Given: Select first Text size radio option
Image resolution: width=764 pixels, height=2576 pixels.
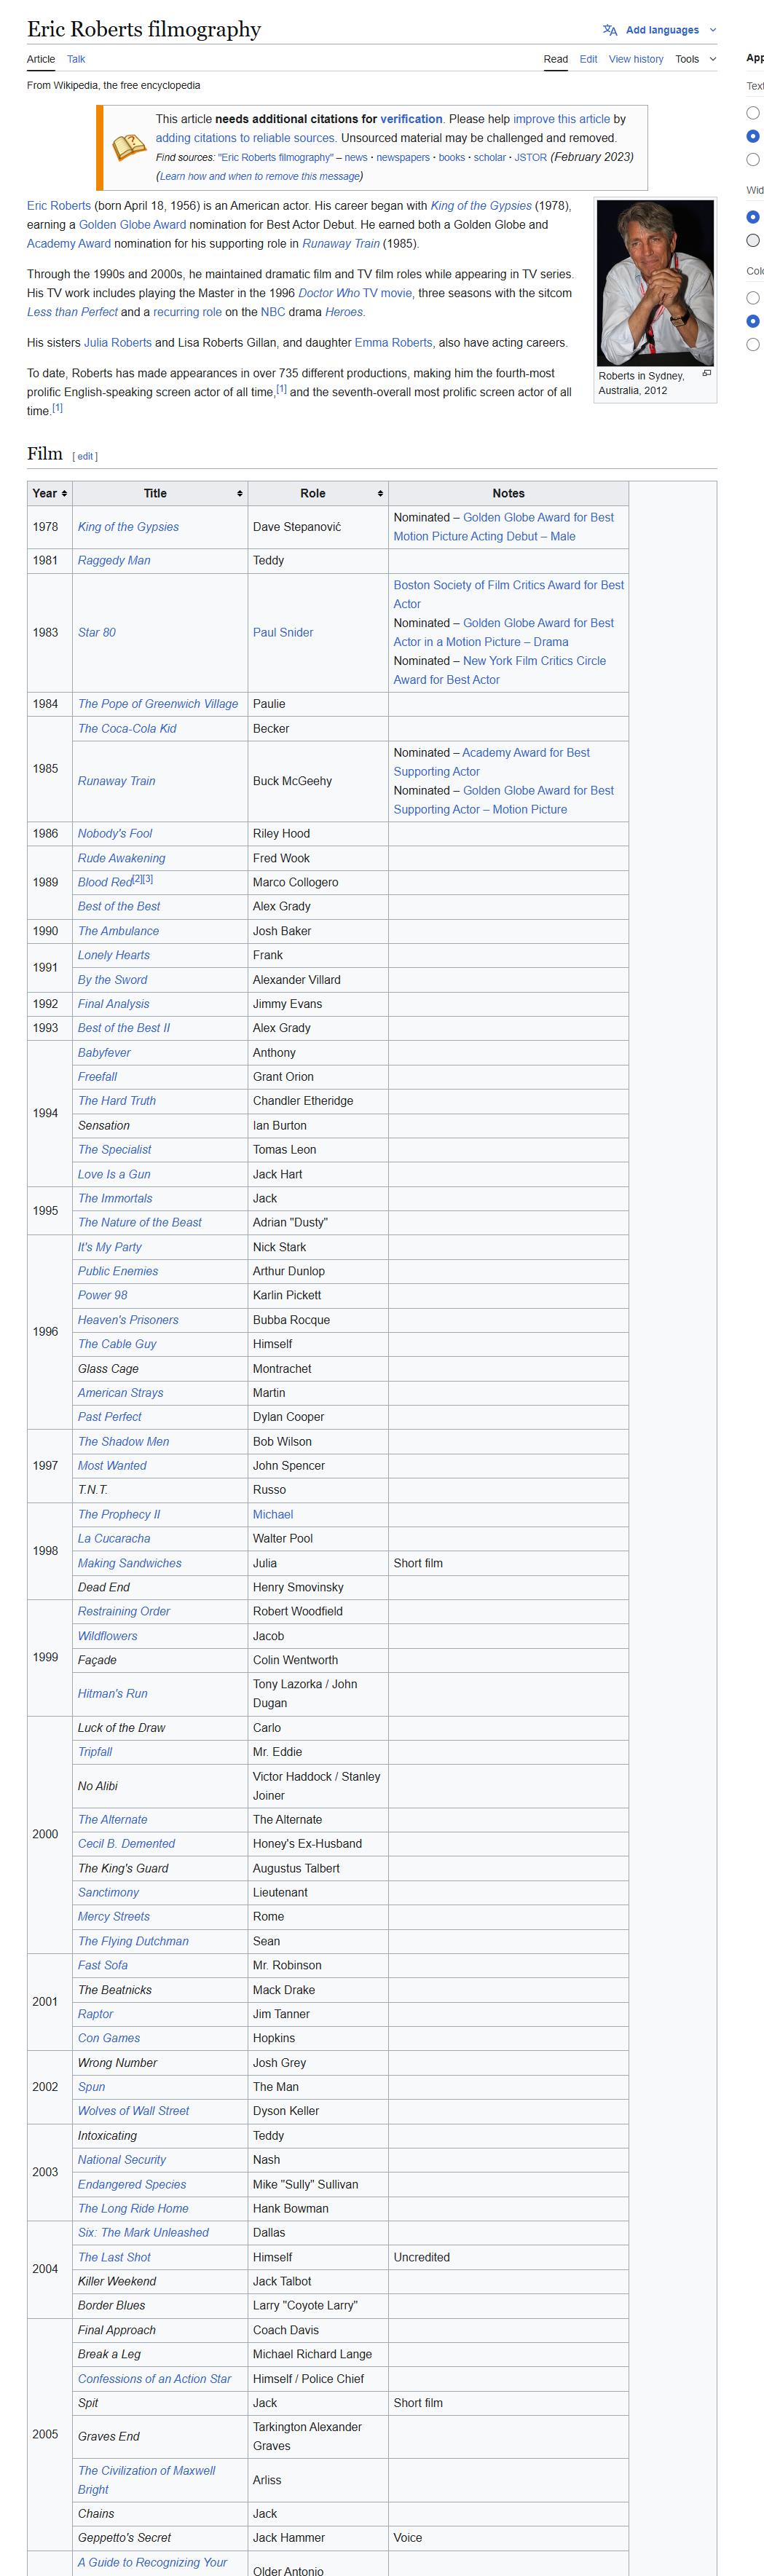Looking at the screenshot, I should (x=753, y=113).
